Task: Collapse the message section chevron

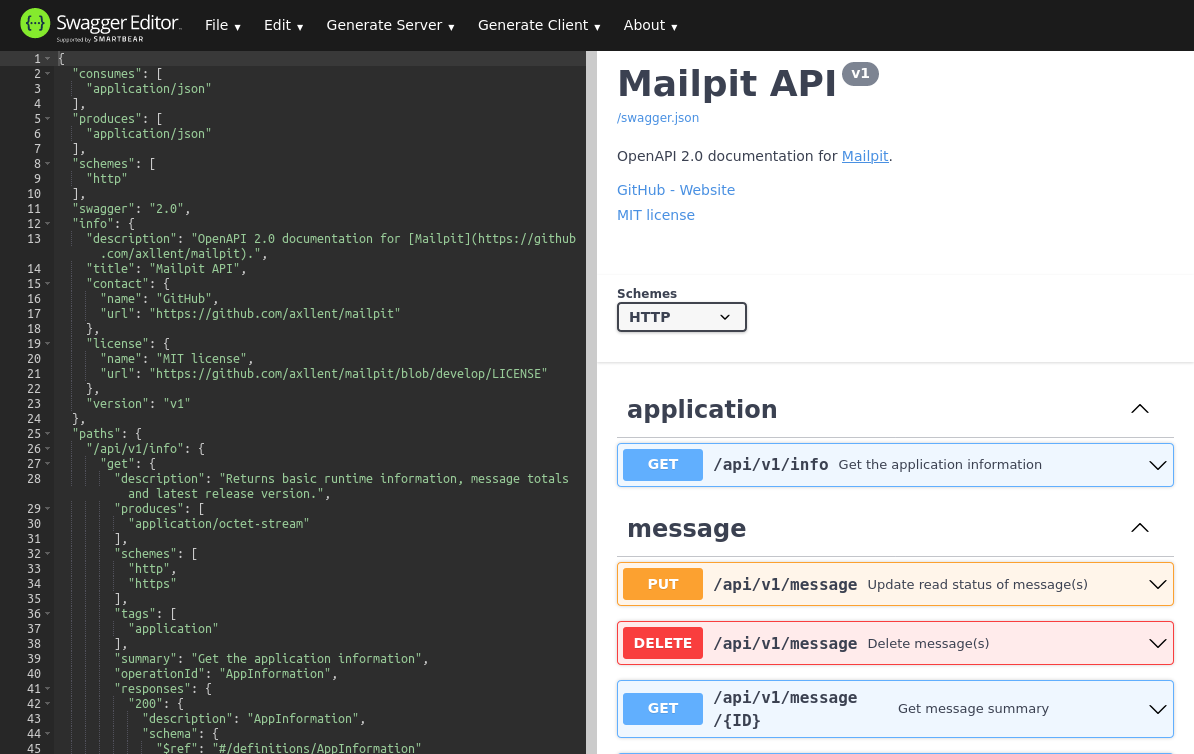Action: 1139,528
